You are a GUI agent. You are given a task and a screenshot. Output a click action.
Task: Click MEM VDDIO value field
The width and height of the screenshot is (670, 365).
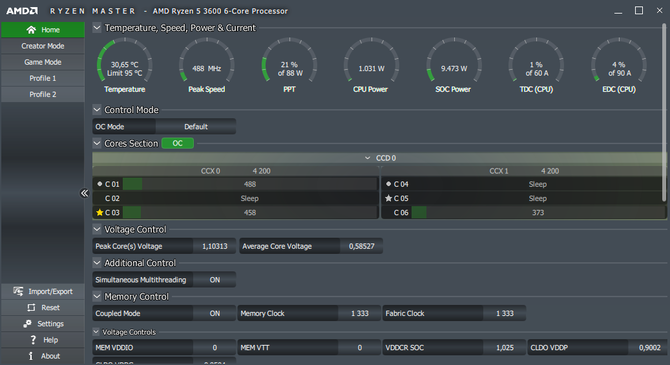point(215,347)
